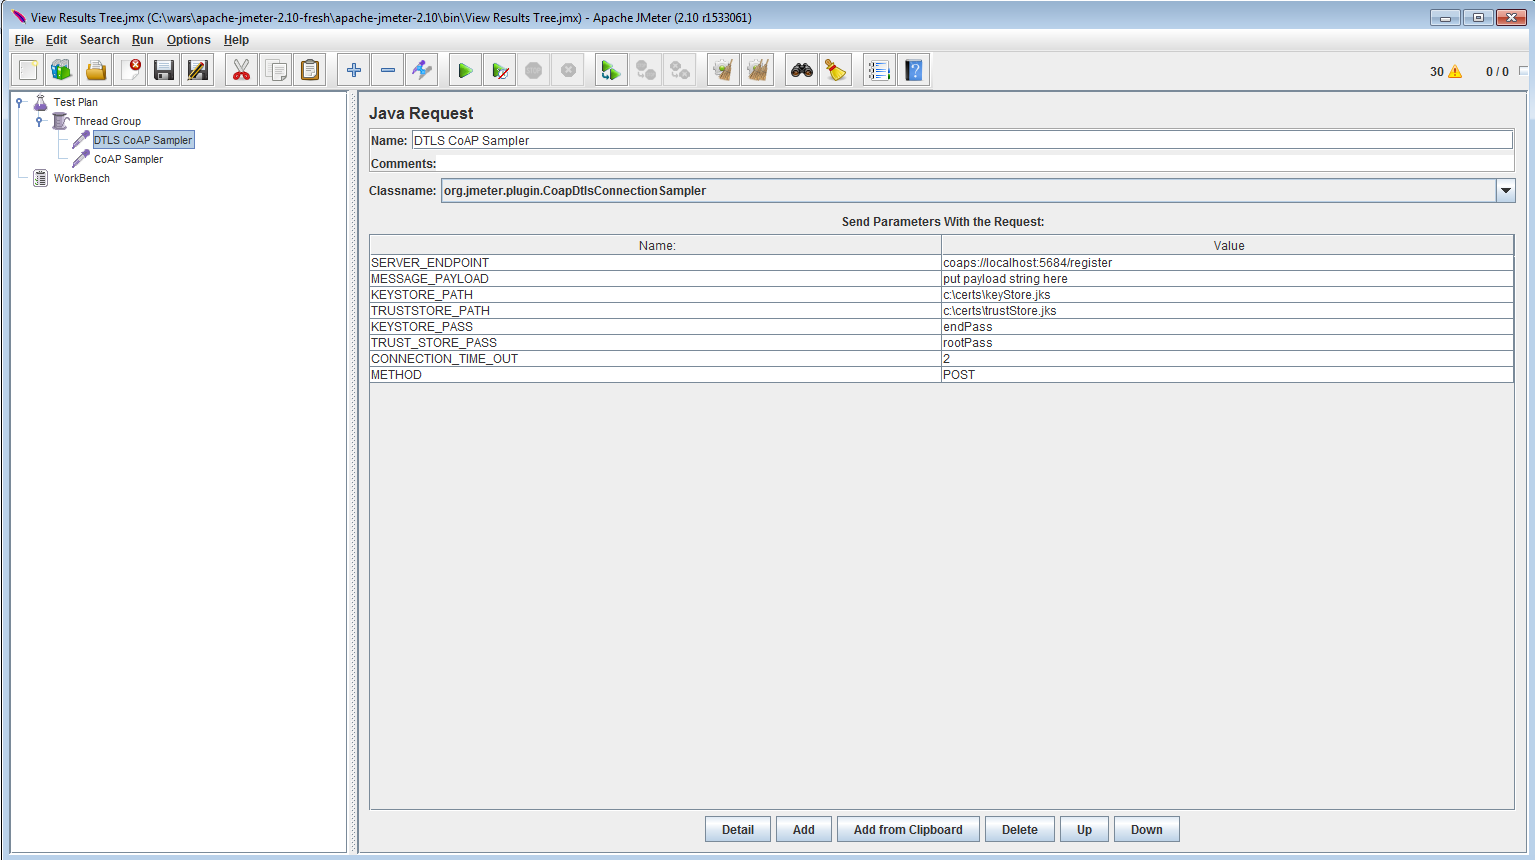Start the test with green play icon

tap(465, 70)
